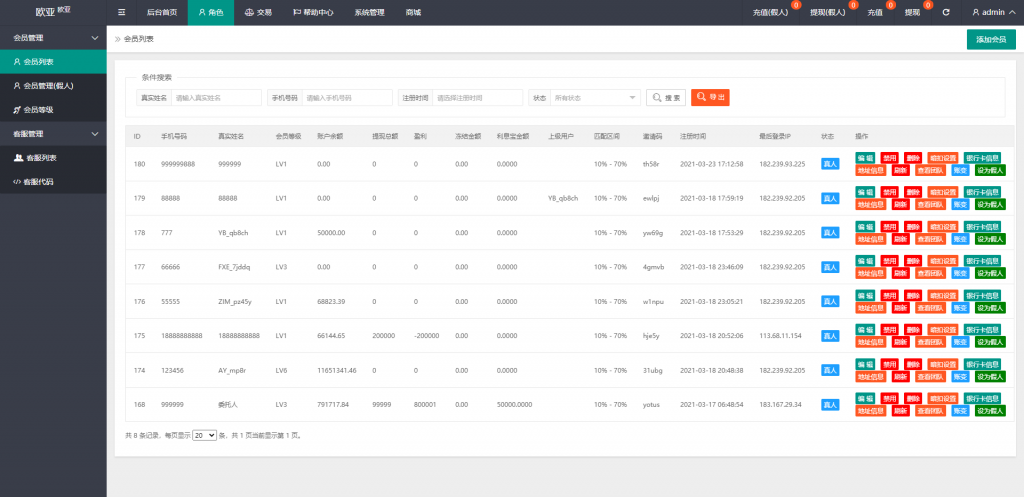Expand the admin user menu
Viewport: 1024px width, 497px height.
(994, 13)
